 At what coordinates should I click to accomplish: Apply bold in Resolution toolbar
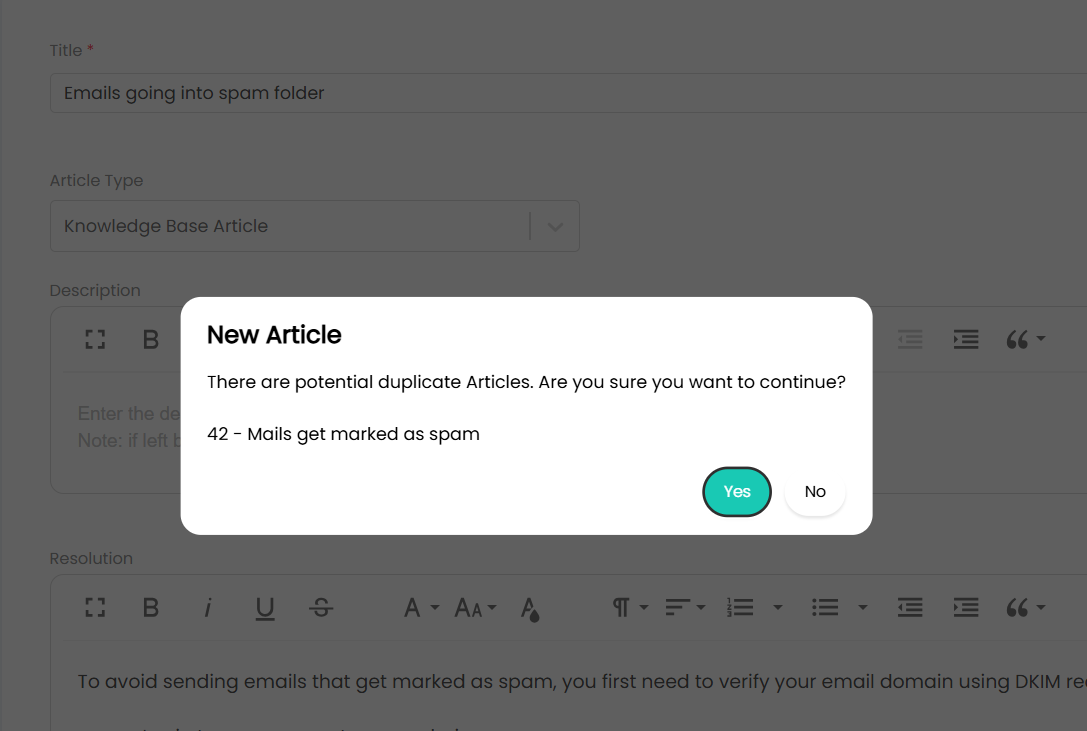151,608
